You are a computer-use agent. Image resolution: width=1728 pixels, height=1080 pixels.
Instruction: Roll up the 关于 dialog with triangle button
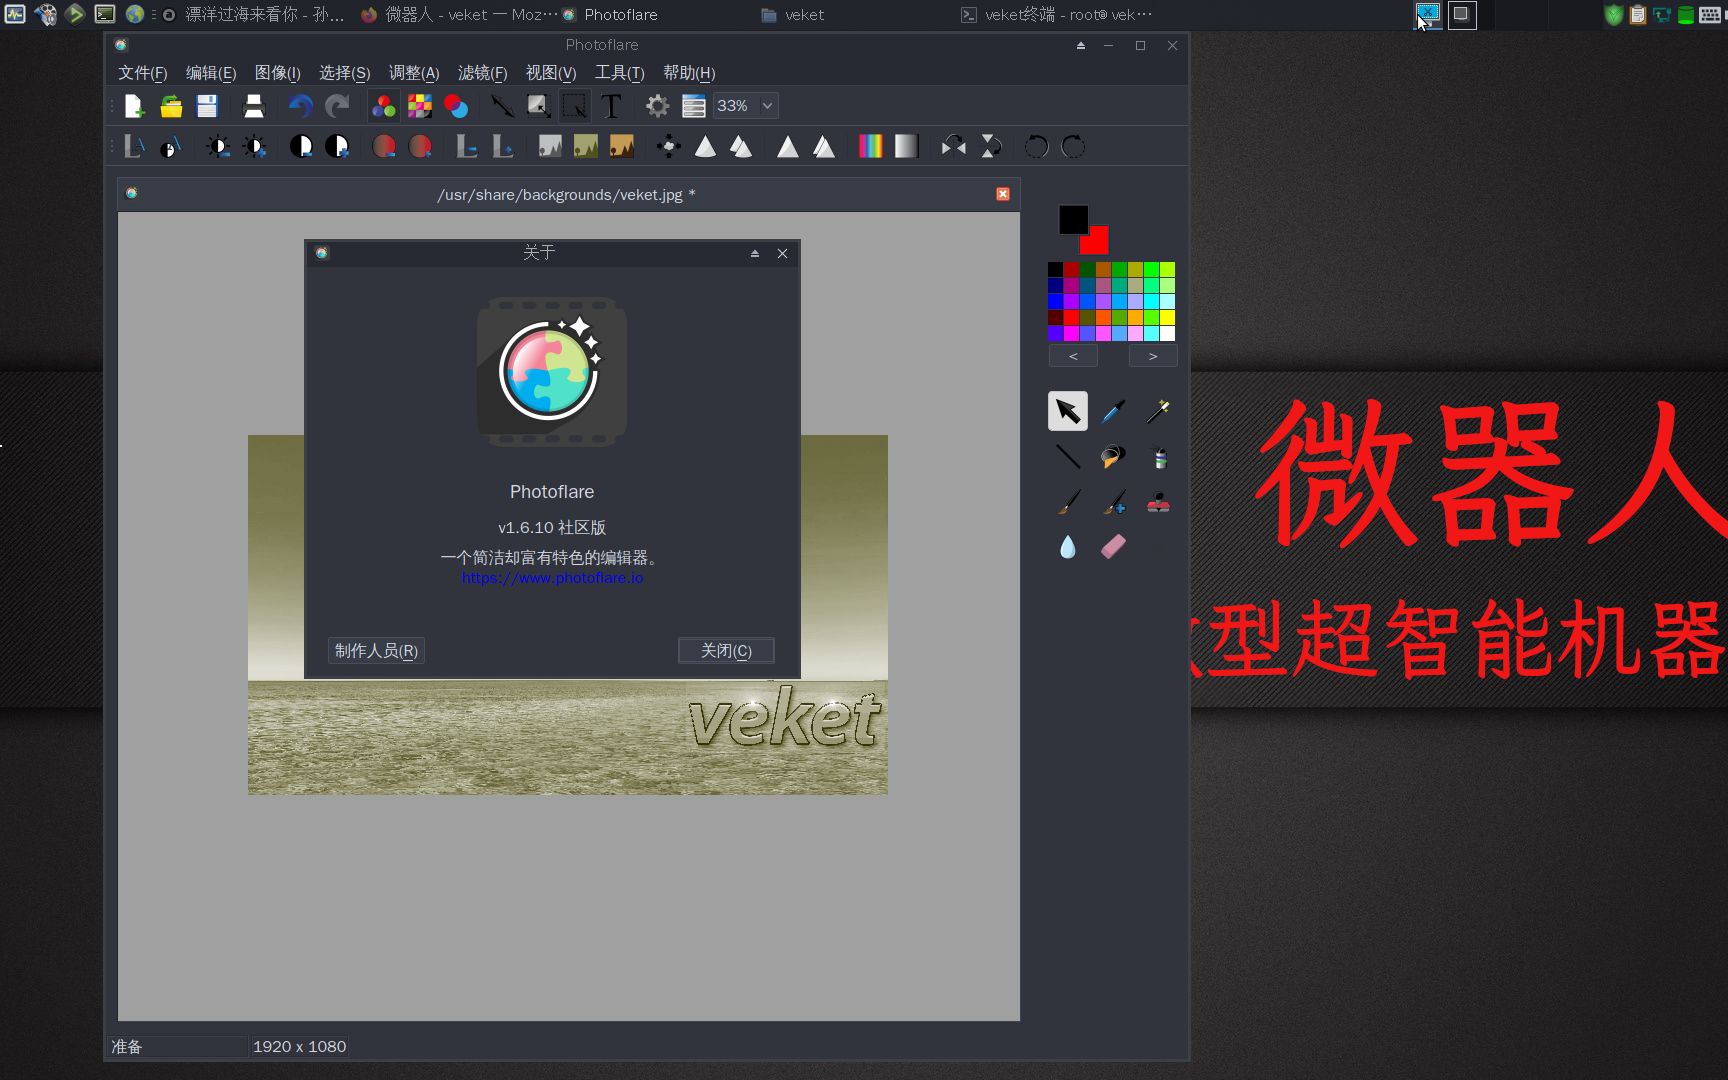point(755,254)
